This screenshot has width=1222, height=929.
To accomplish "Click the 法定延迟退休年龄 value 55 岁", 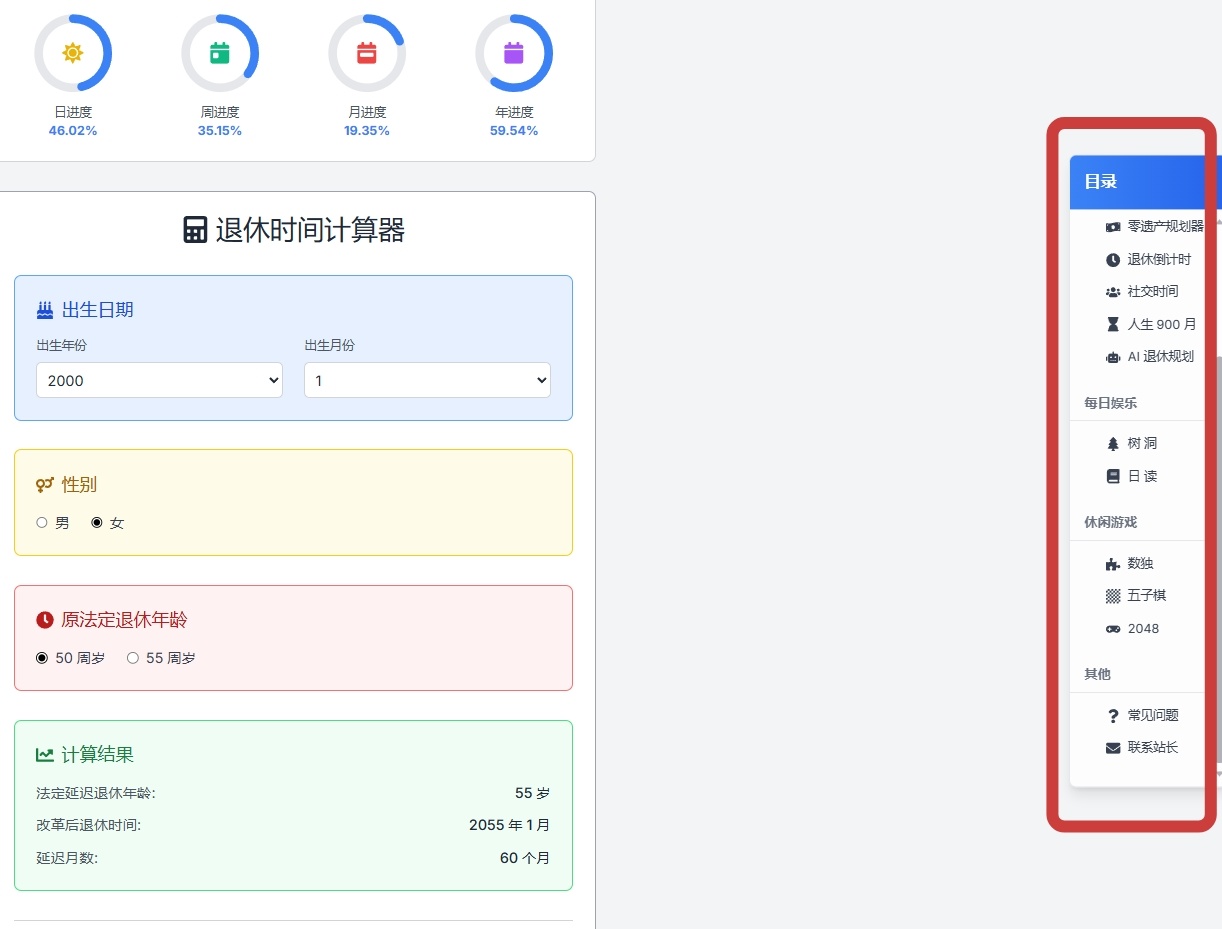I will coord(532,793).
